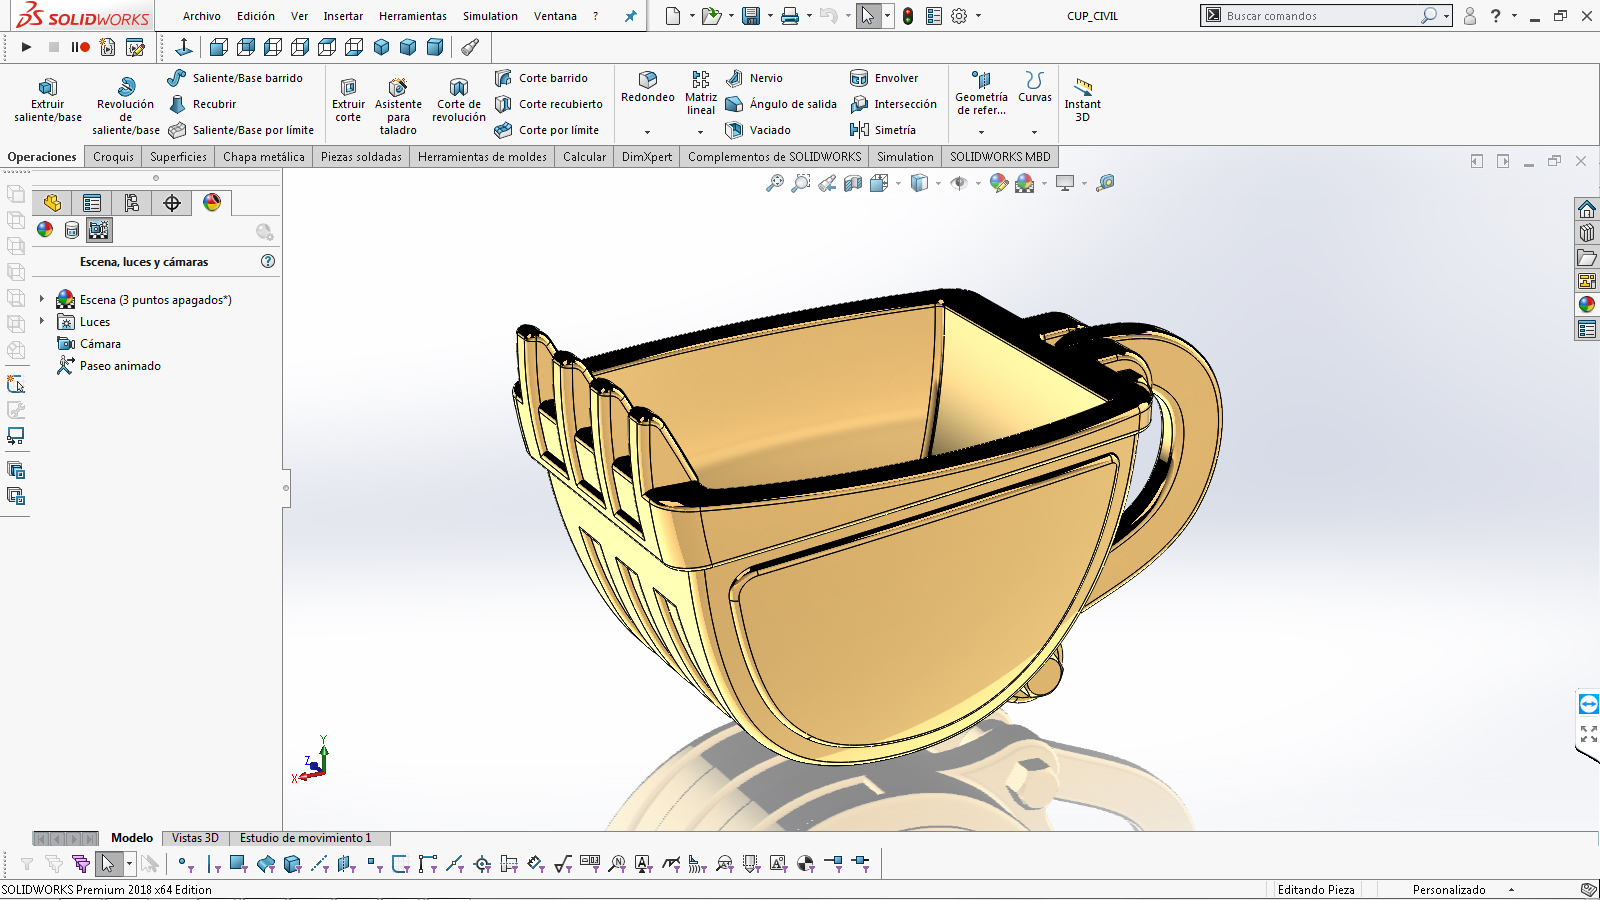Open the Herramientas menu
This screenshot has width=1600, height=900.
click(x=412, y=16)
